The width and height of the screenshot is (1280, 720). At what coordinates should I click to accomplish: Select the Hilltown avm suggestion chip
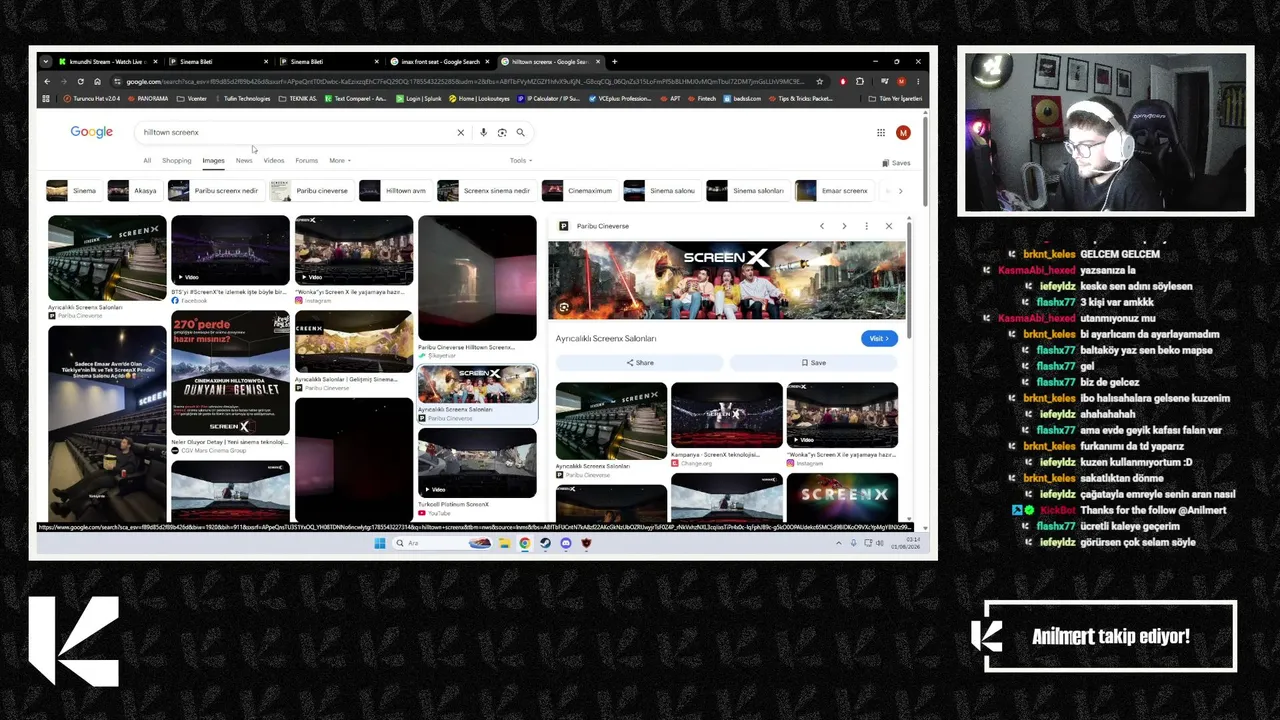(395, 191)
